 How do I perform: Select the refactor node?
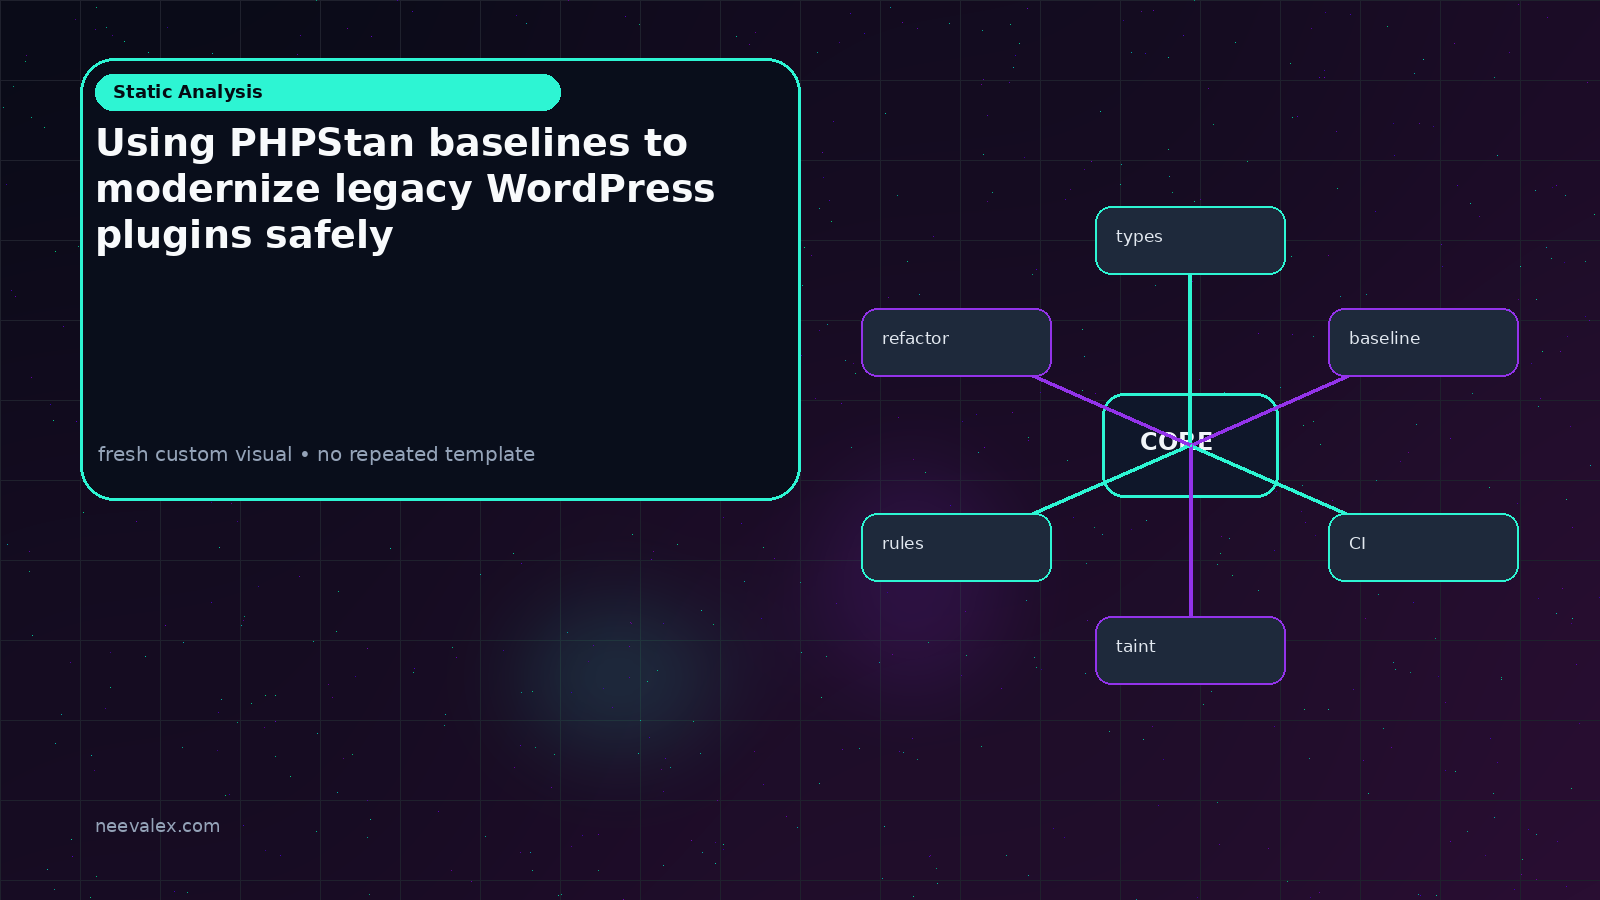pos(956,342)
